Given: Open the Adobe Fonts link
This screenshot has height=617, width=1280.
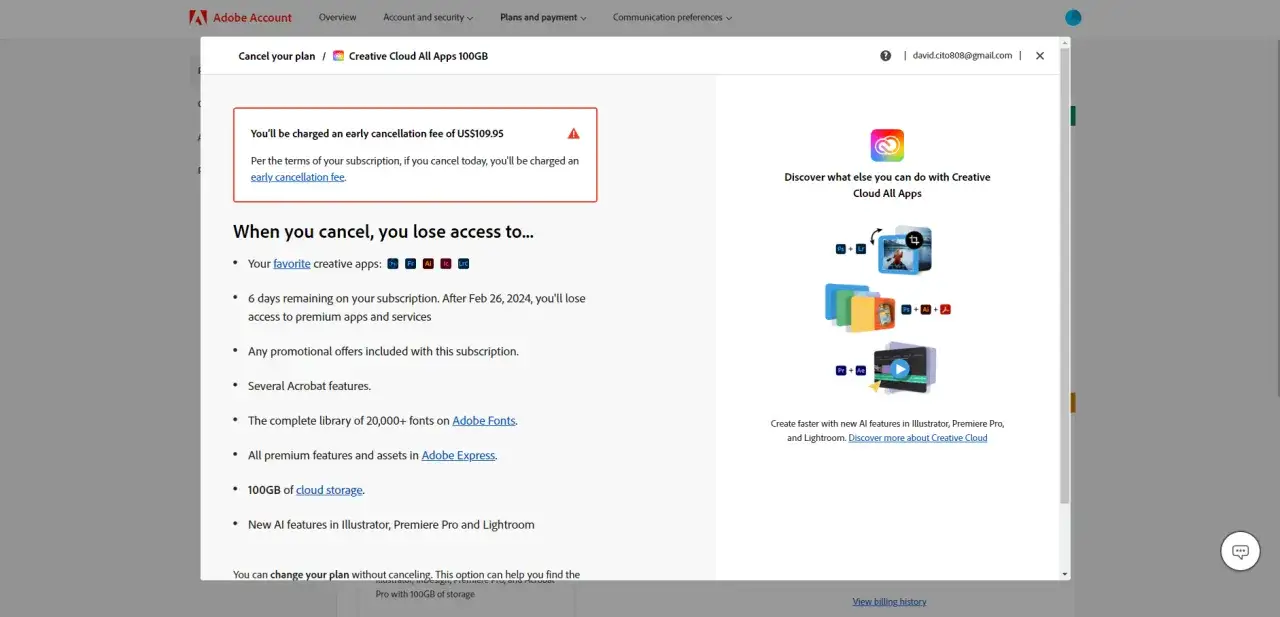Looking at the screenshot, I should pyautogui.click(x=484, y=421).
